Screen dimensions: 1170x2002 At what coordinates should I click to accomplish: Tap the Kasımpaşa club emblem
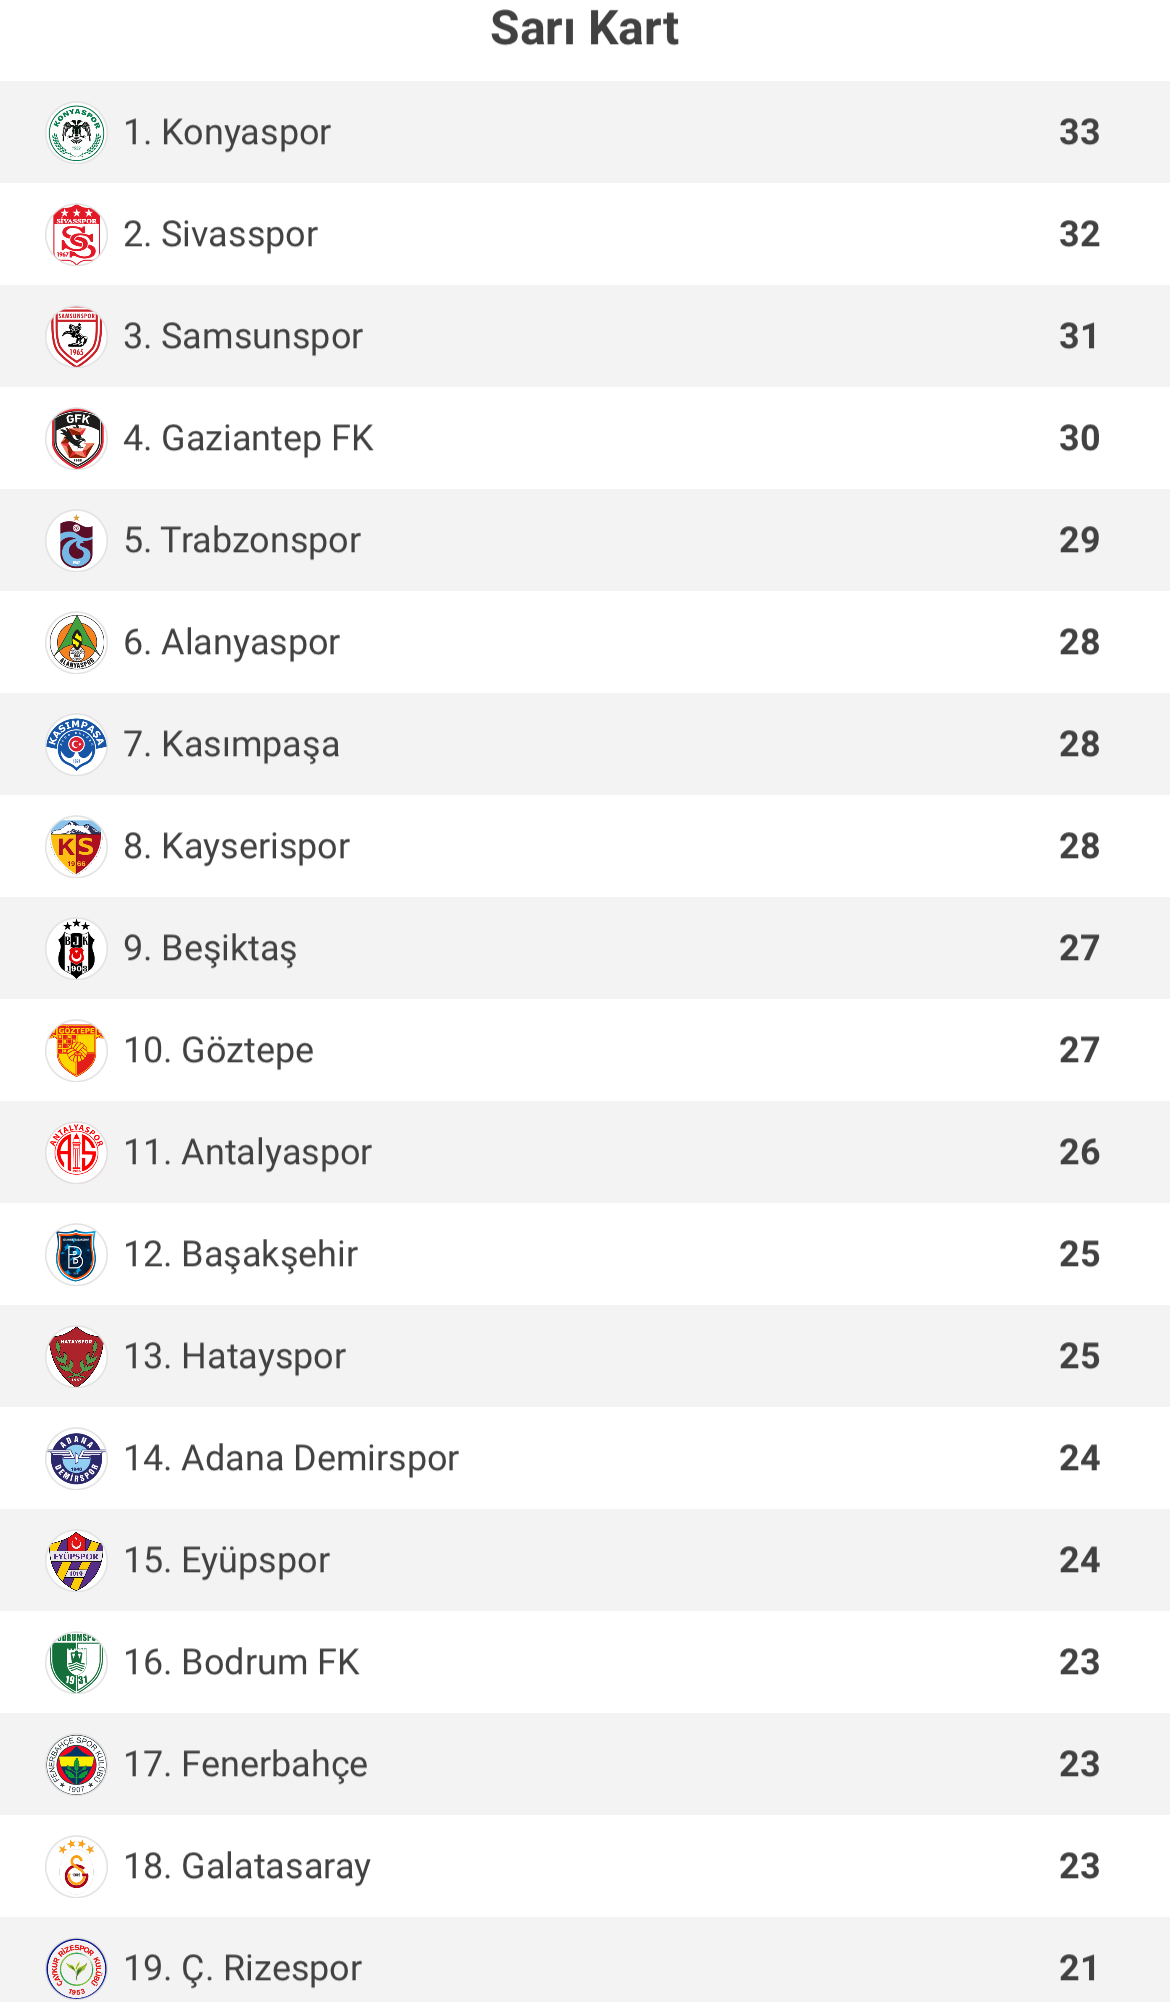(x=76, y=744)
